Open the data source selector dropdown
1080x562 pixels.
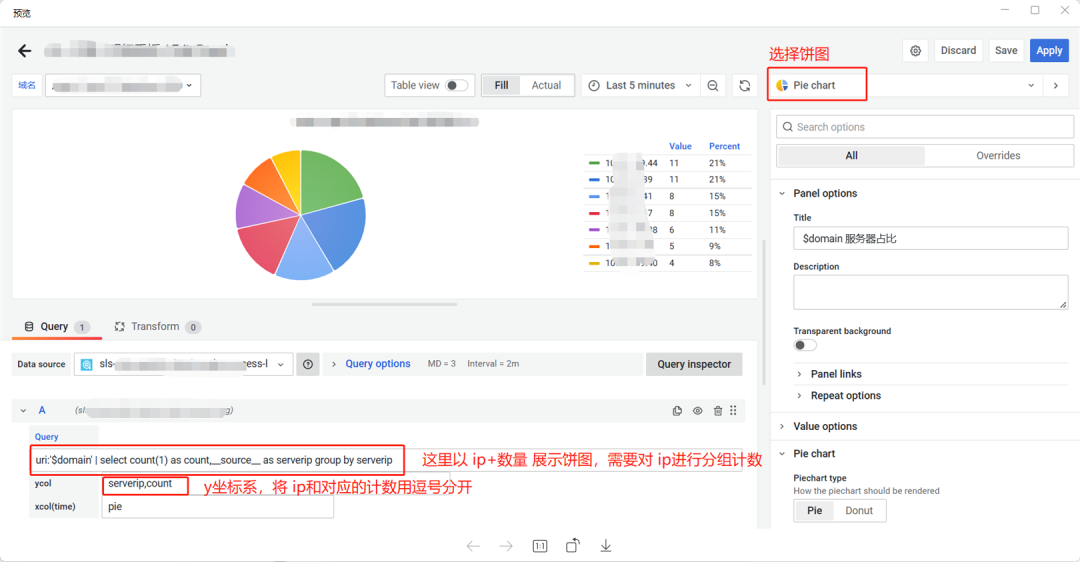[x=183, y=364]
